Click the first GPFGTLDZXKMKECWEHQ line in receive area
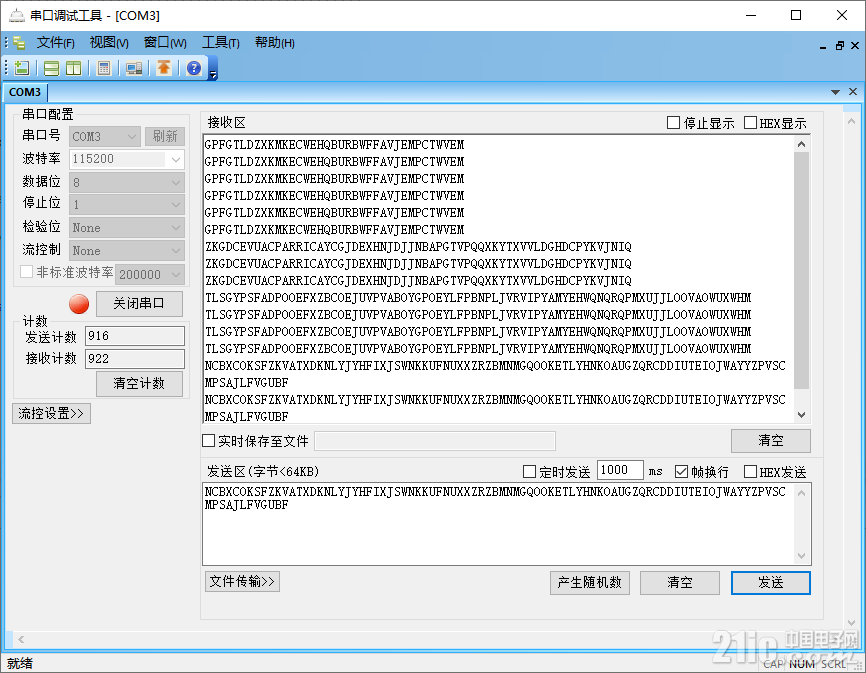The image size is (866, 673). click(334, 145)
